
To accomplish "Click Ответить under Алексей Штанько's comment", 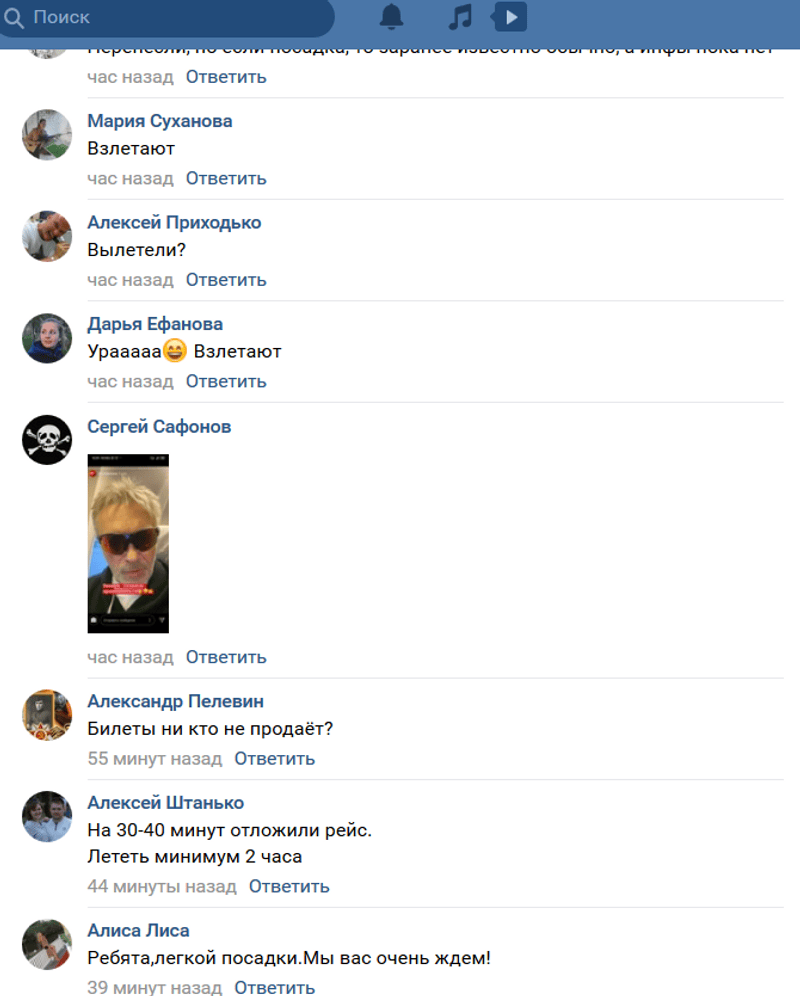I will (x=289, y=886).
